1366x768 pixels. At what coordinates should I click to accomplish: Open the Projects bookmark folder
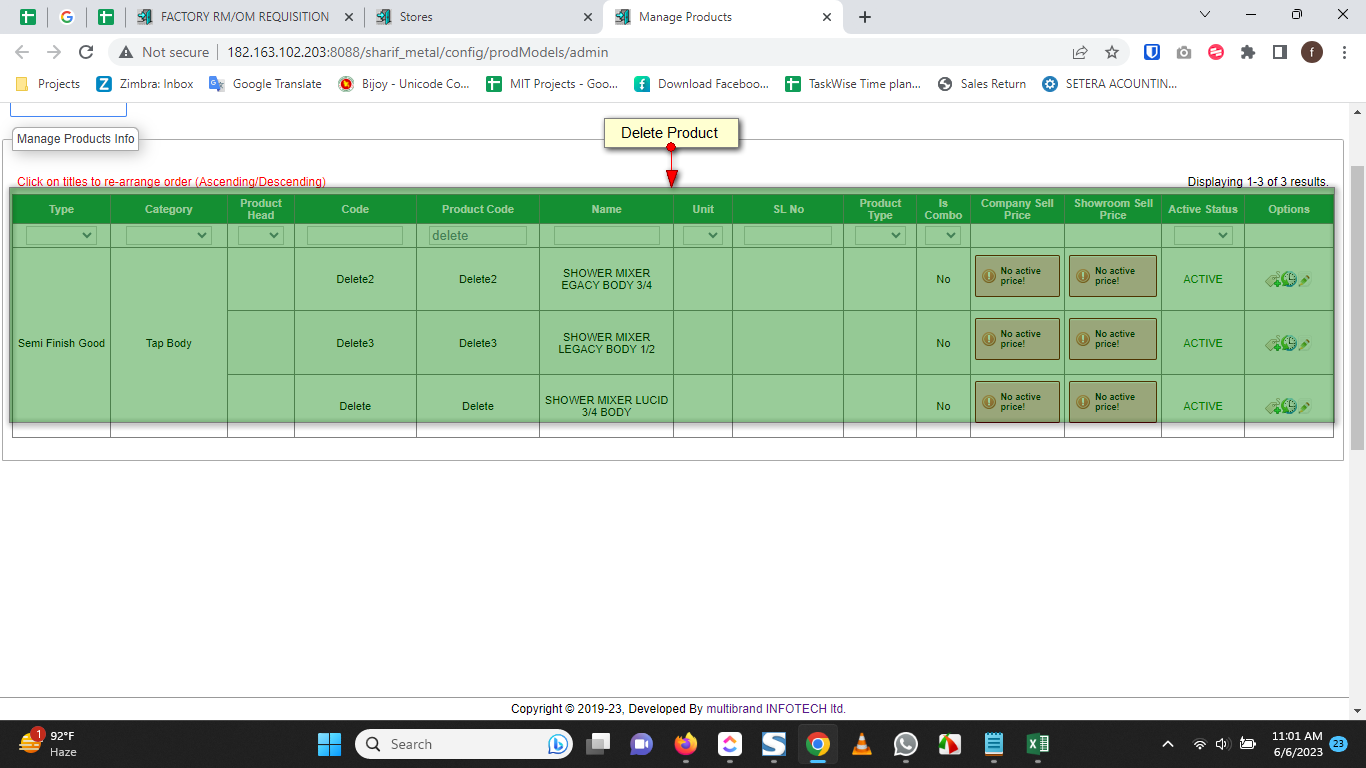48,84
